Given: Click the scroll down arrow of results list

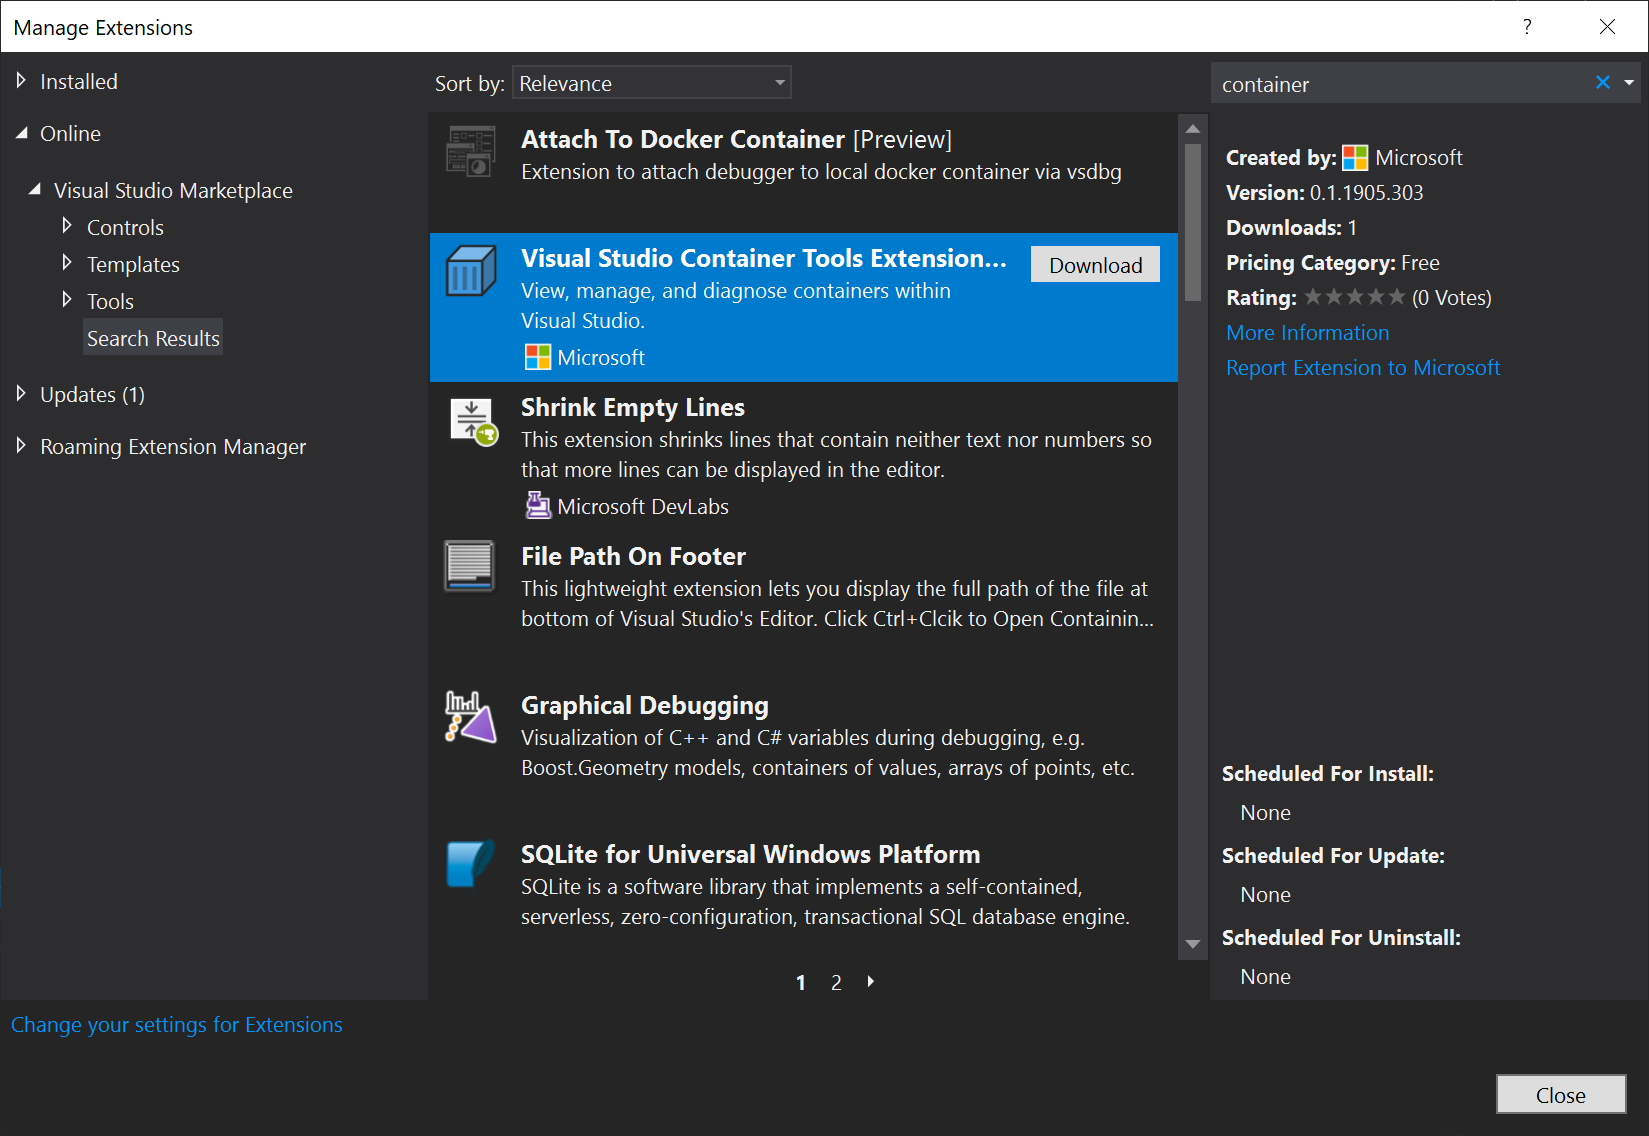Looking at the screenshot, I should coord(1192,944).
